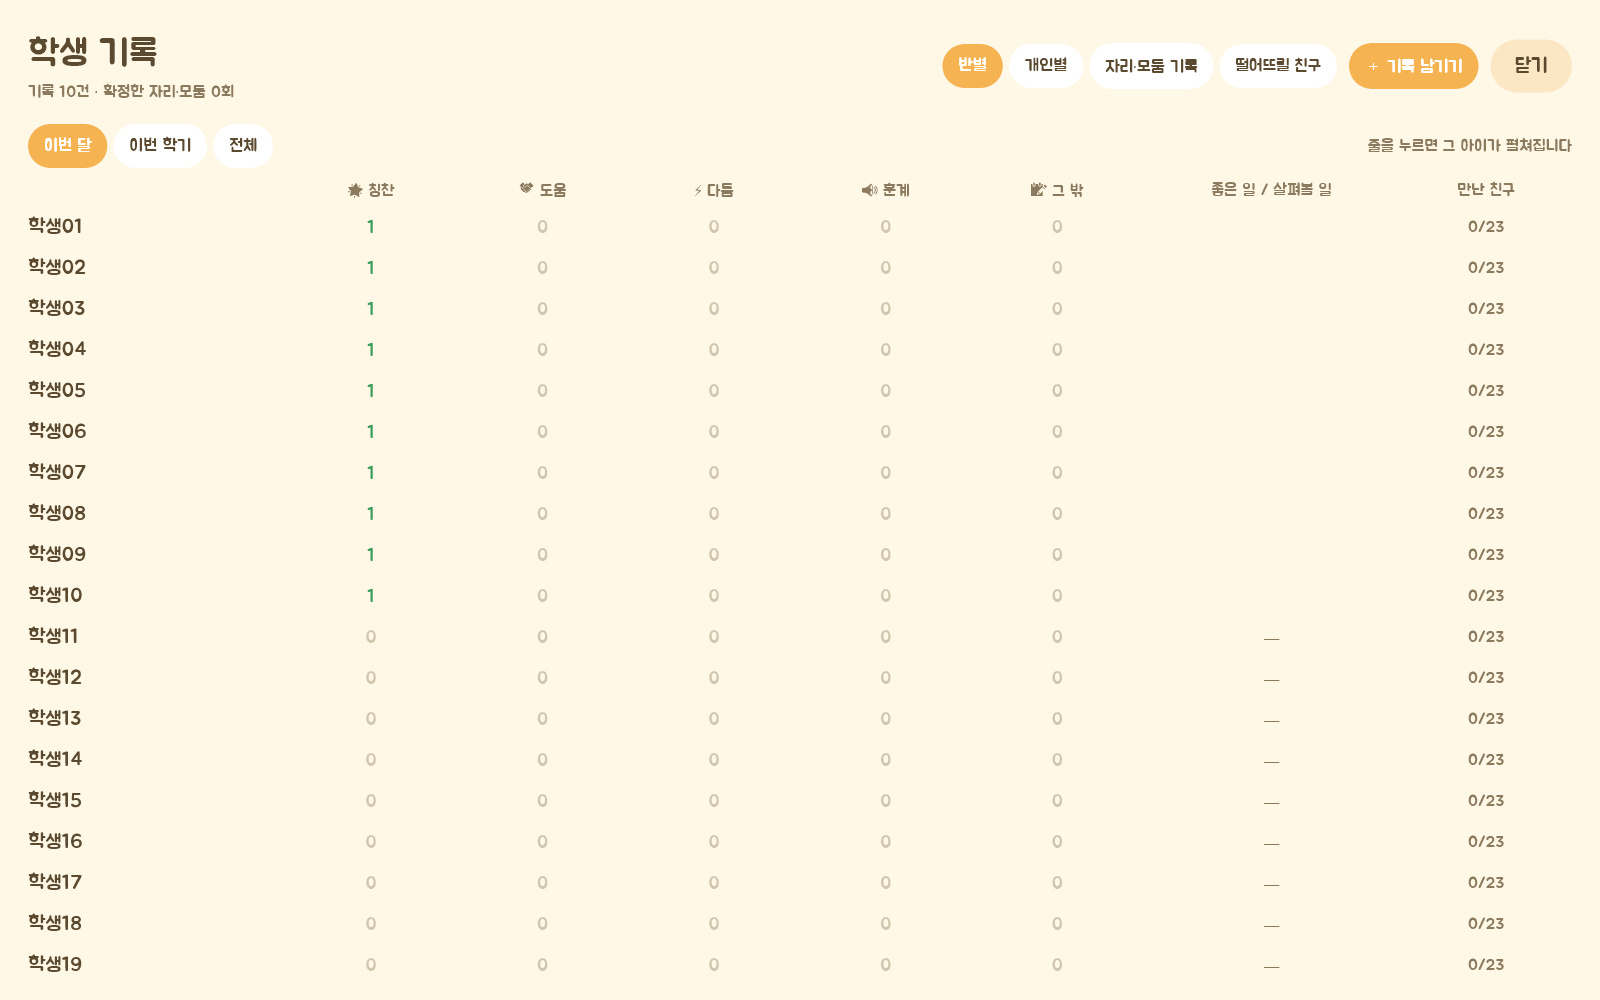Expand the 학생09 row
Image resolution: width=1600 pixels, height=1000 pixels.
click(x=800, y=555)
